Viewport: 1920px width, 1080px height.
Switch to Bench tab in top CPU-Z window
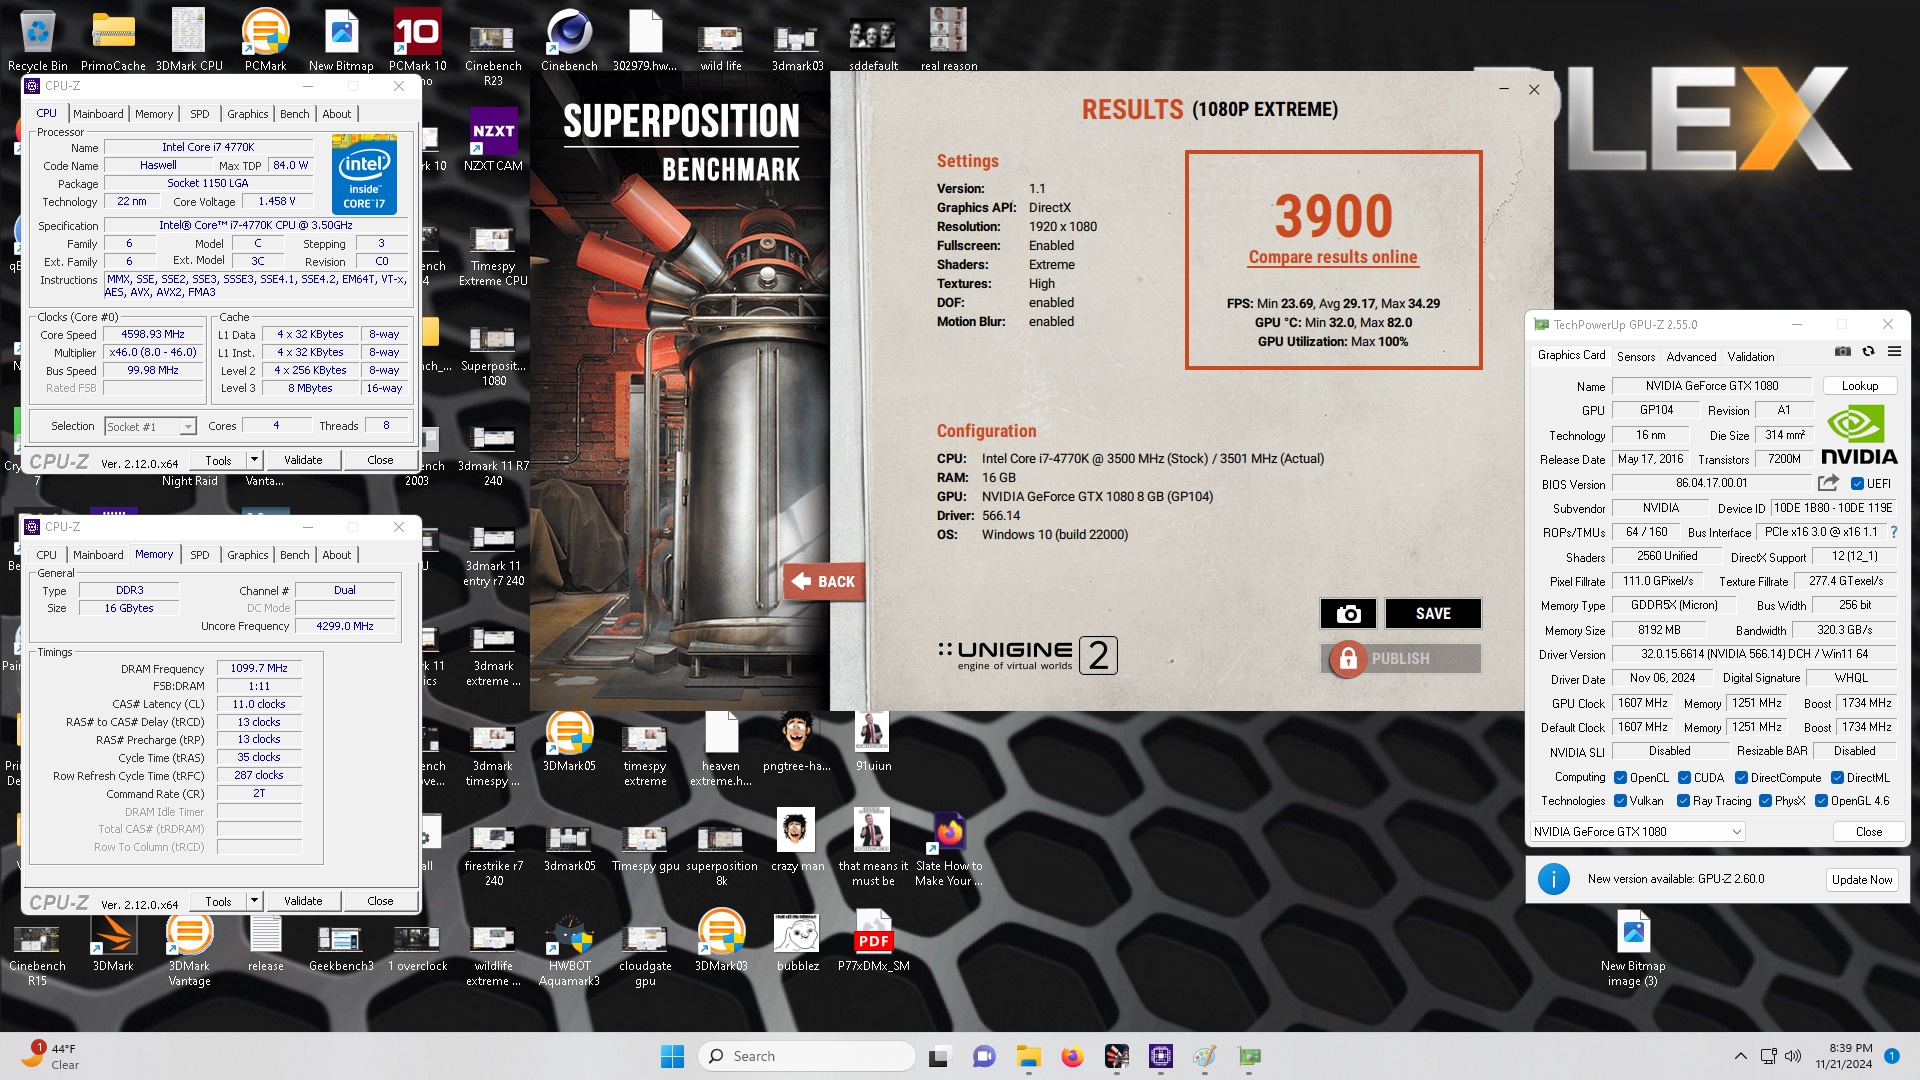[x=294, y=114]
